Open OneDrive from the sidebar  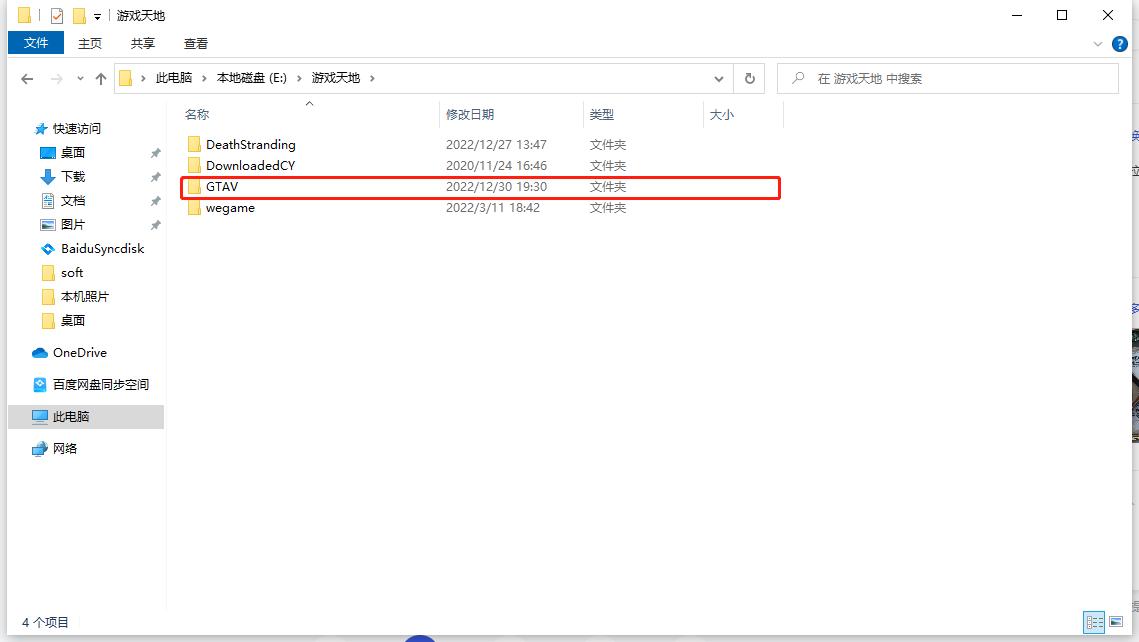coord(77,352)
